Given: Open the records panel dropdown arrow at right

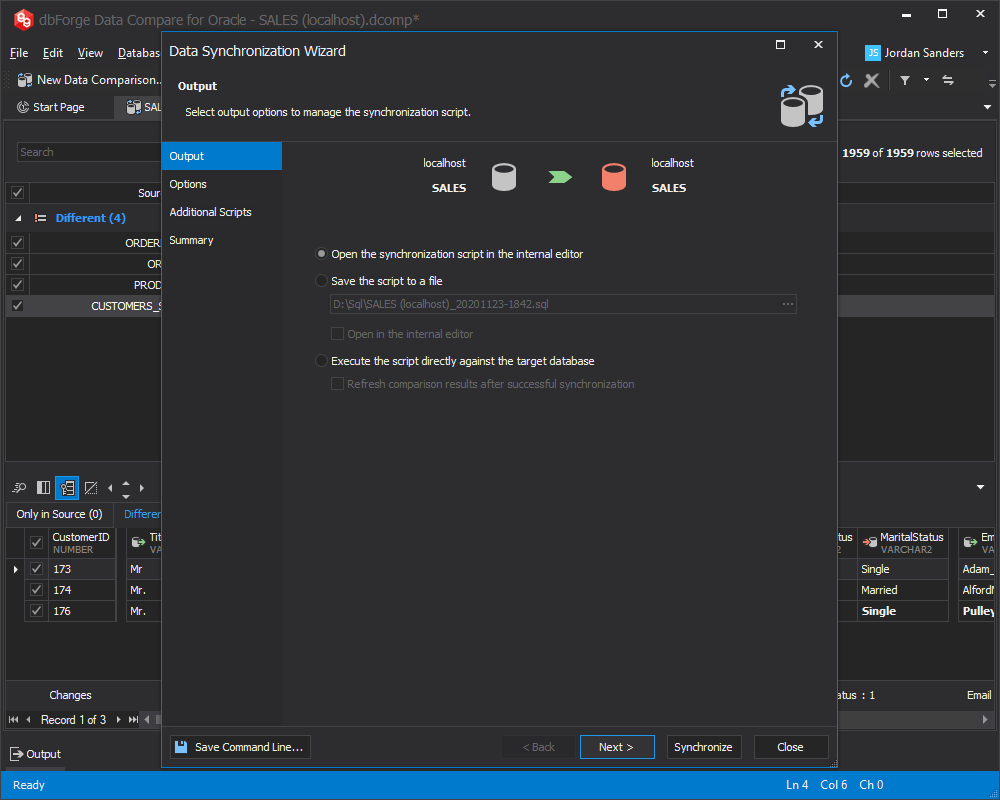Looking at the screenshot, I should coord(980,487).
